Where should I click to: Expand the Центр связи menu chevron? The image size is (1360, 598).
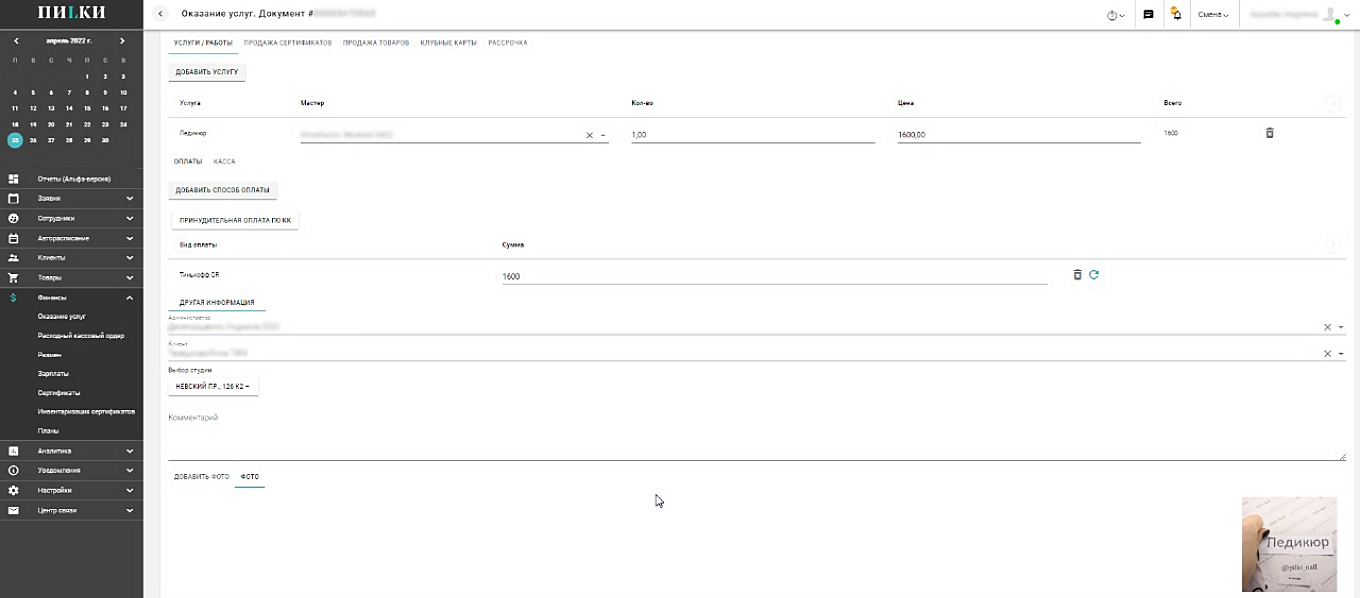130,510
